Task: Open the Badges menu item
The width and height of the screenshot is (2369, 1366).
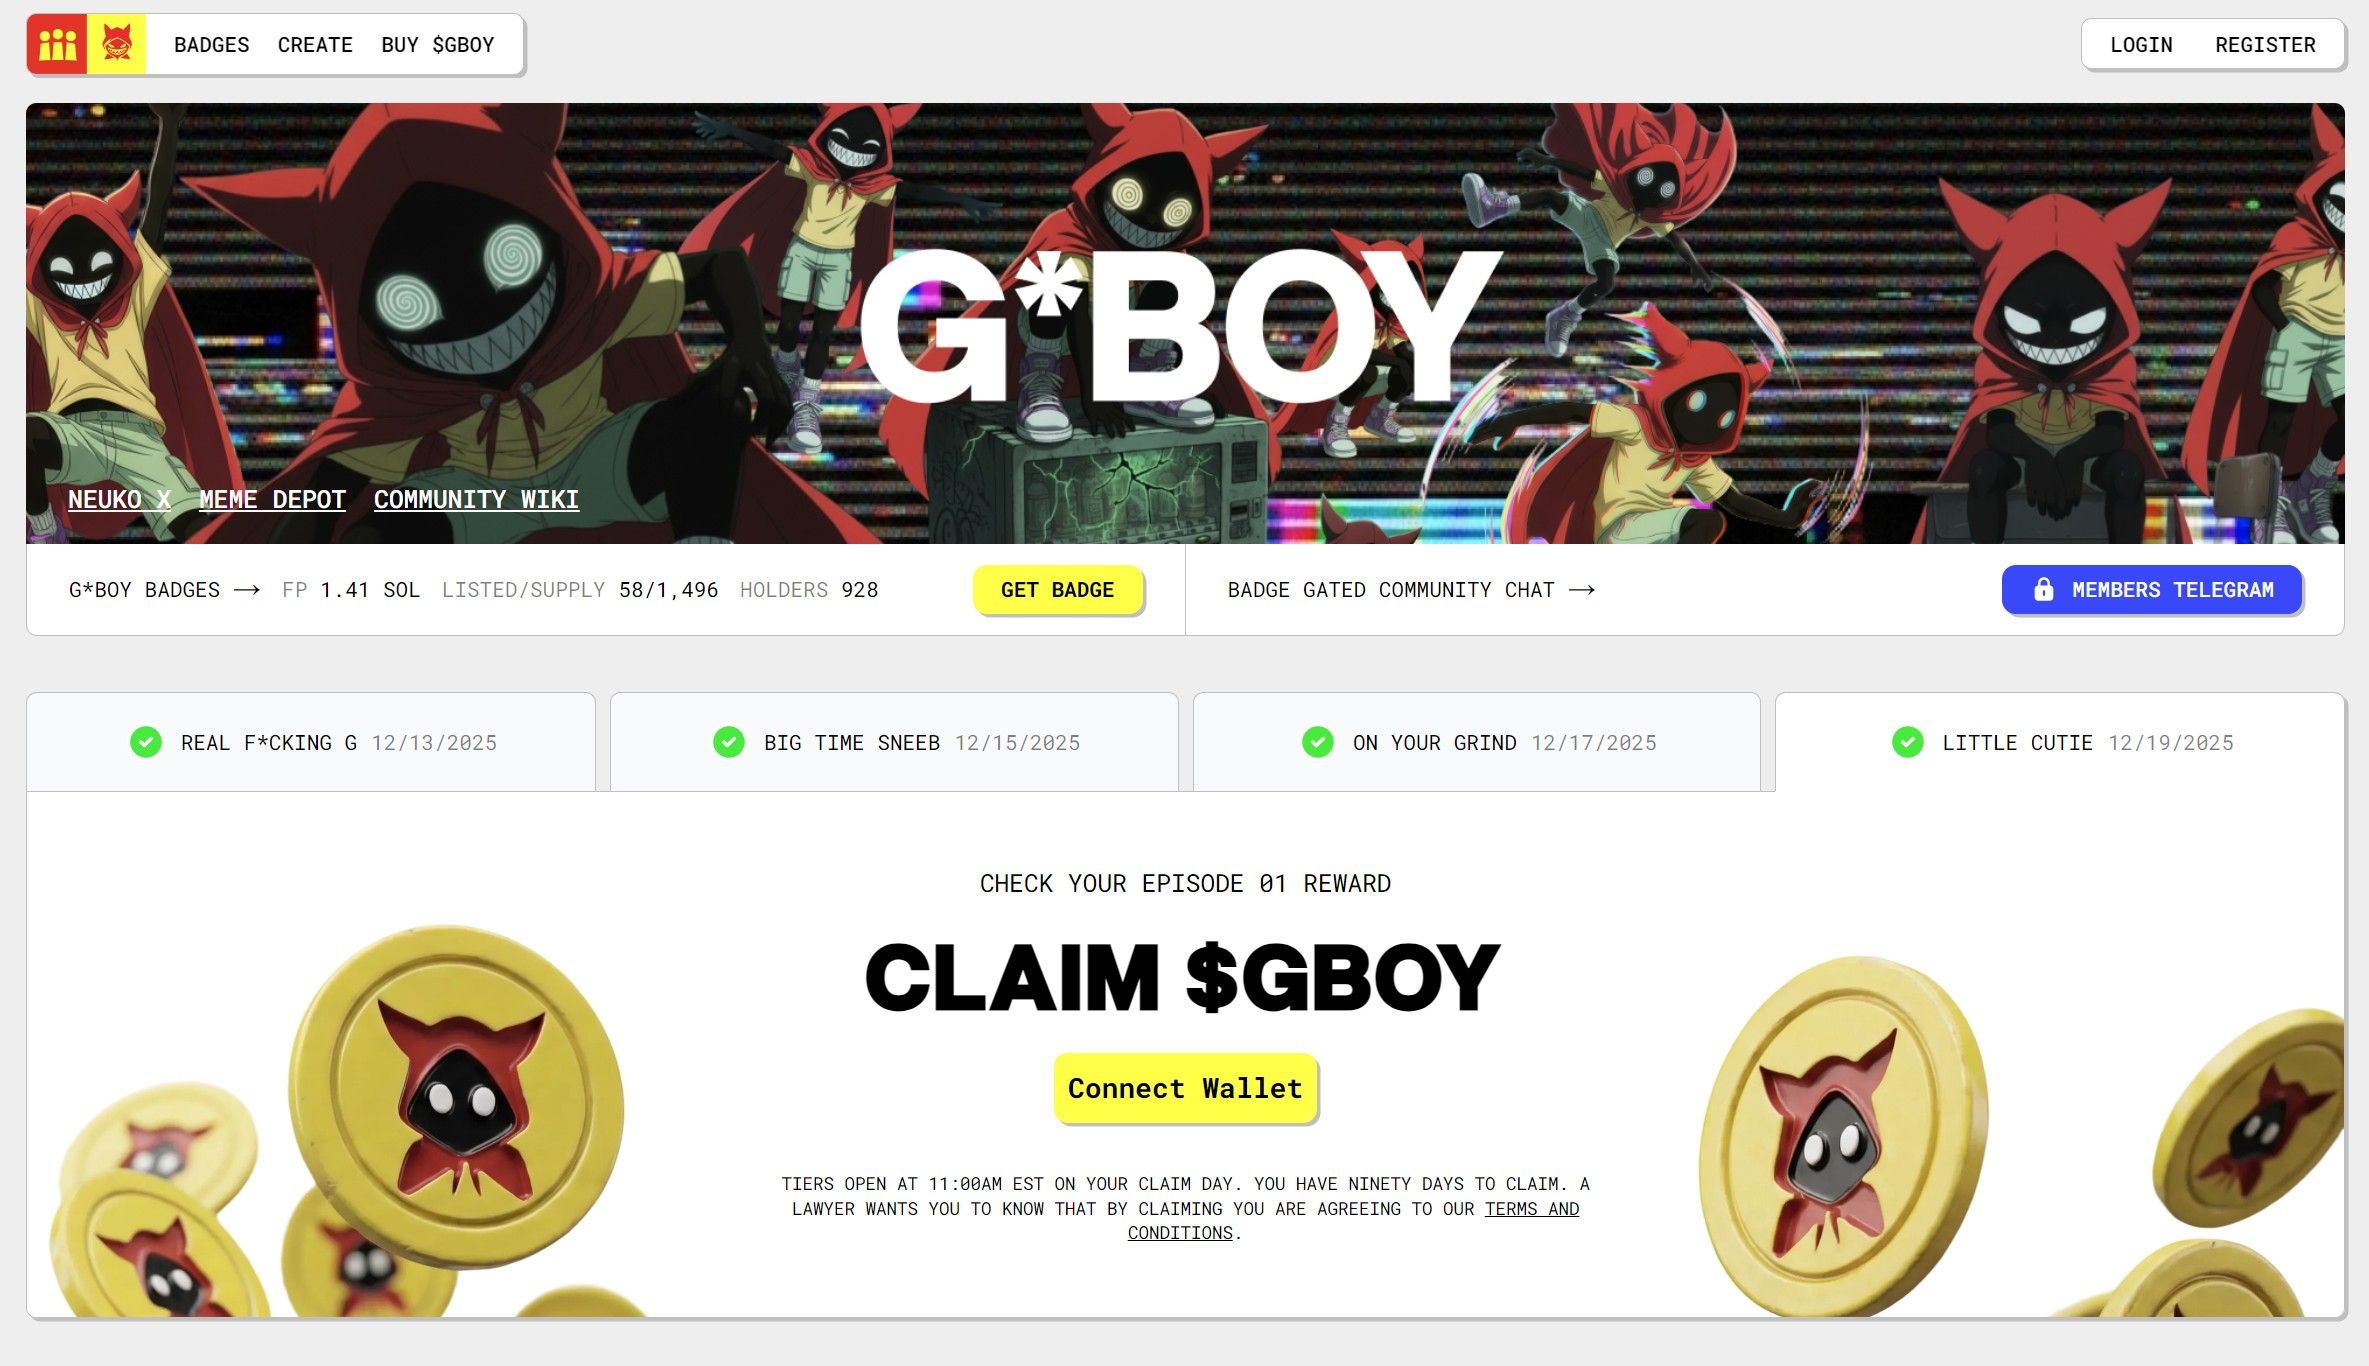Action: tap(212, 45)
